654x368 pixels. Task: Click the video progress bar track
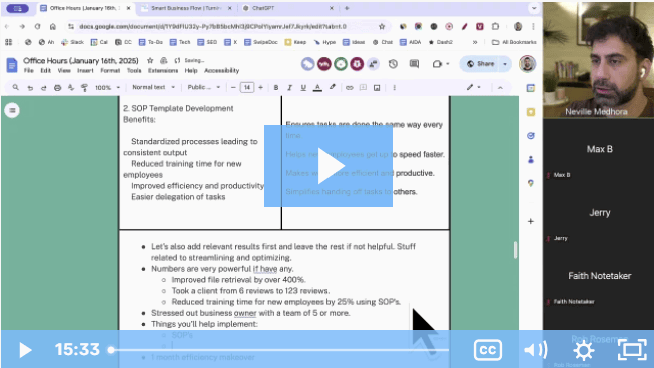279,350
